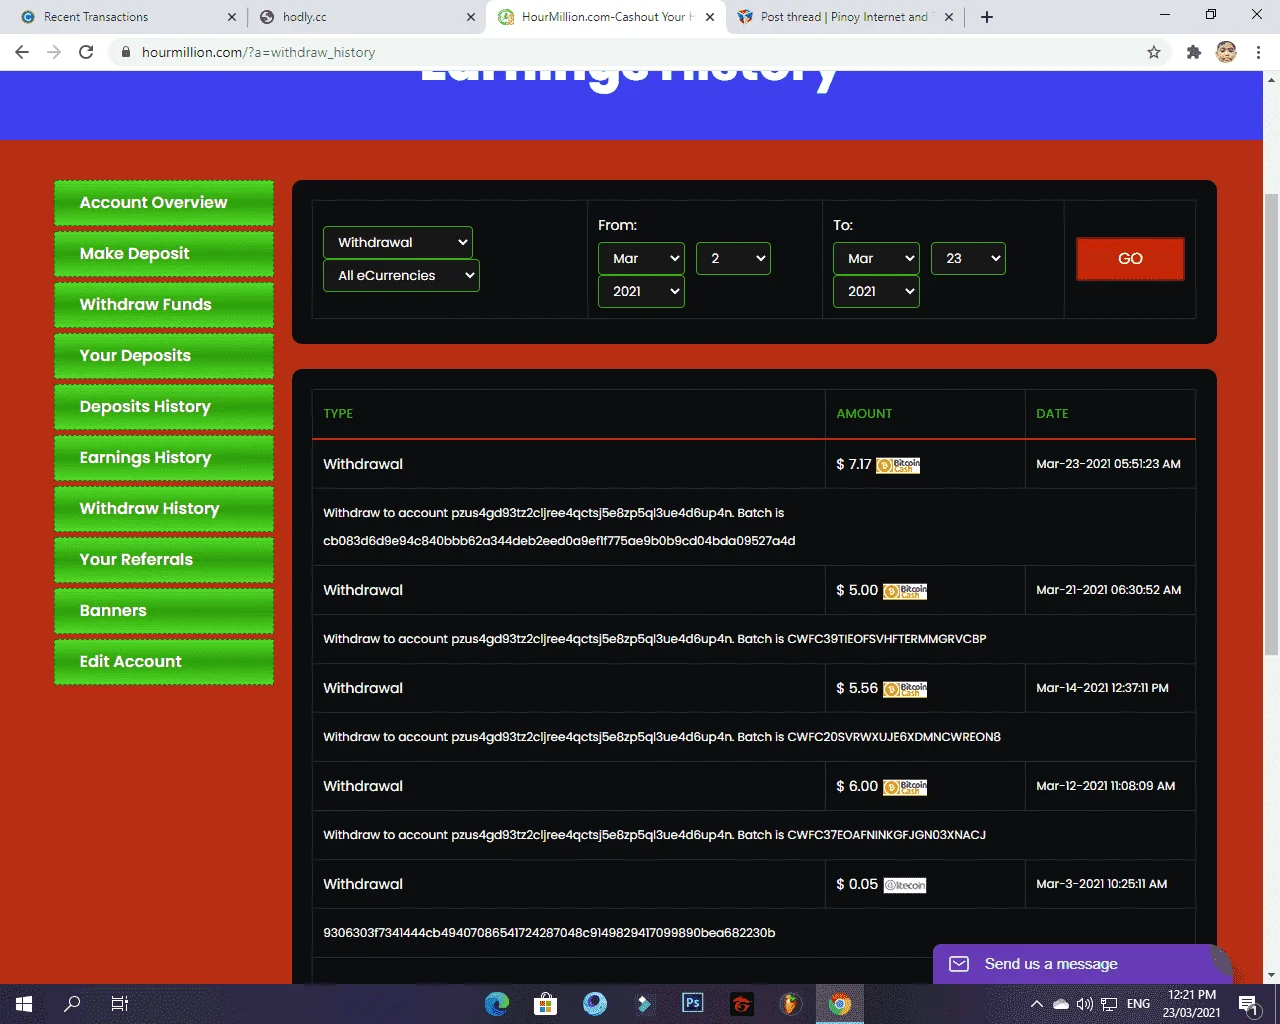1280x1024 pixels.
Task: Open Photoshop from taskbar
Action: click(x=692, y=1004)
